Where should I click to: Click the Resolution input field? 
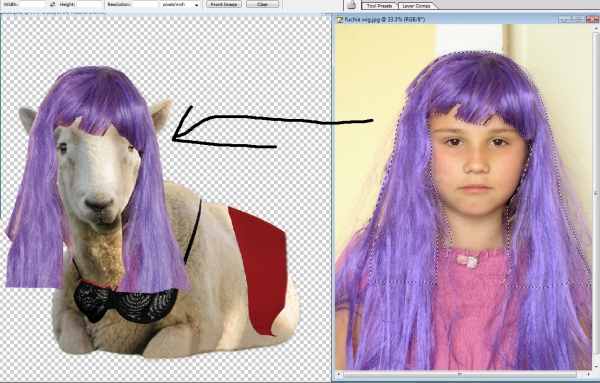point(145,5)
